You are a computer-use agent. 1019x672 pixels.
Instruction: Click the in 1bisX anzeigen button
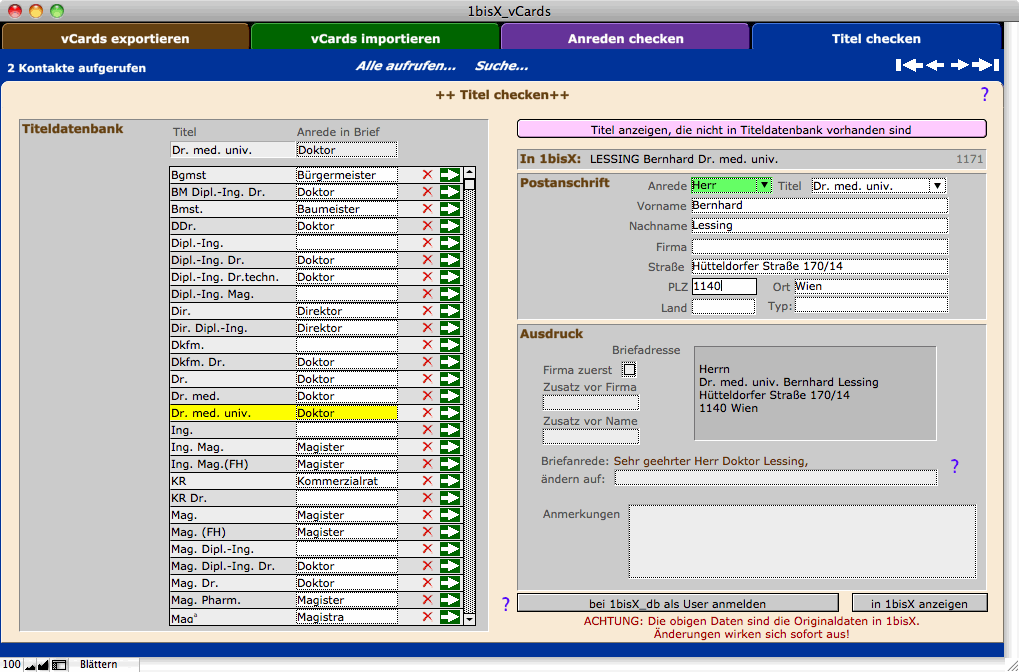(919, 603)
